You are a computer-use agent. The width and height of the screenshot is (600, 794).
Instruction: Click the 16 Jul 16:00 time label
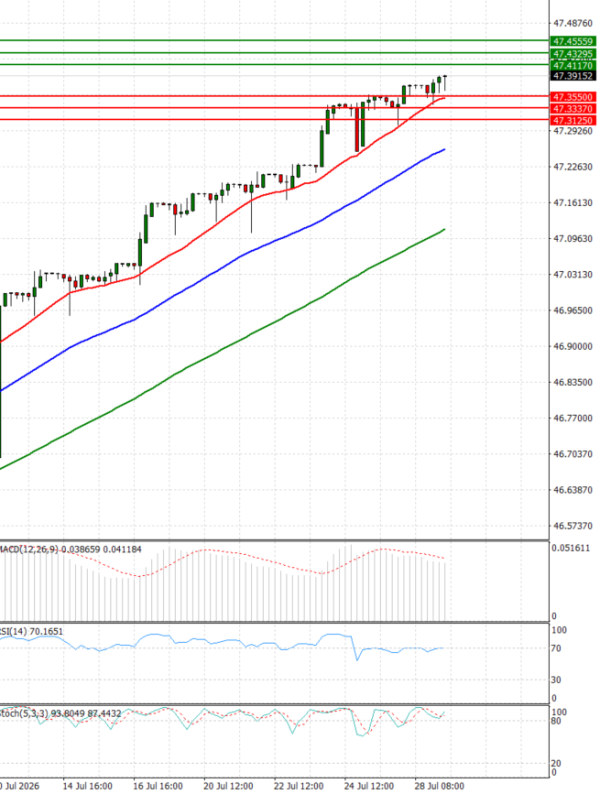(158, 786)
